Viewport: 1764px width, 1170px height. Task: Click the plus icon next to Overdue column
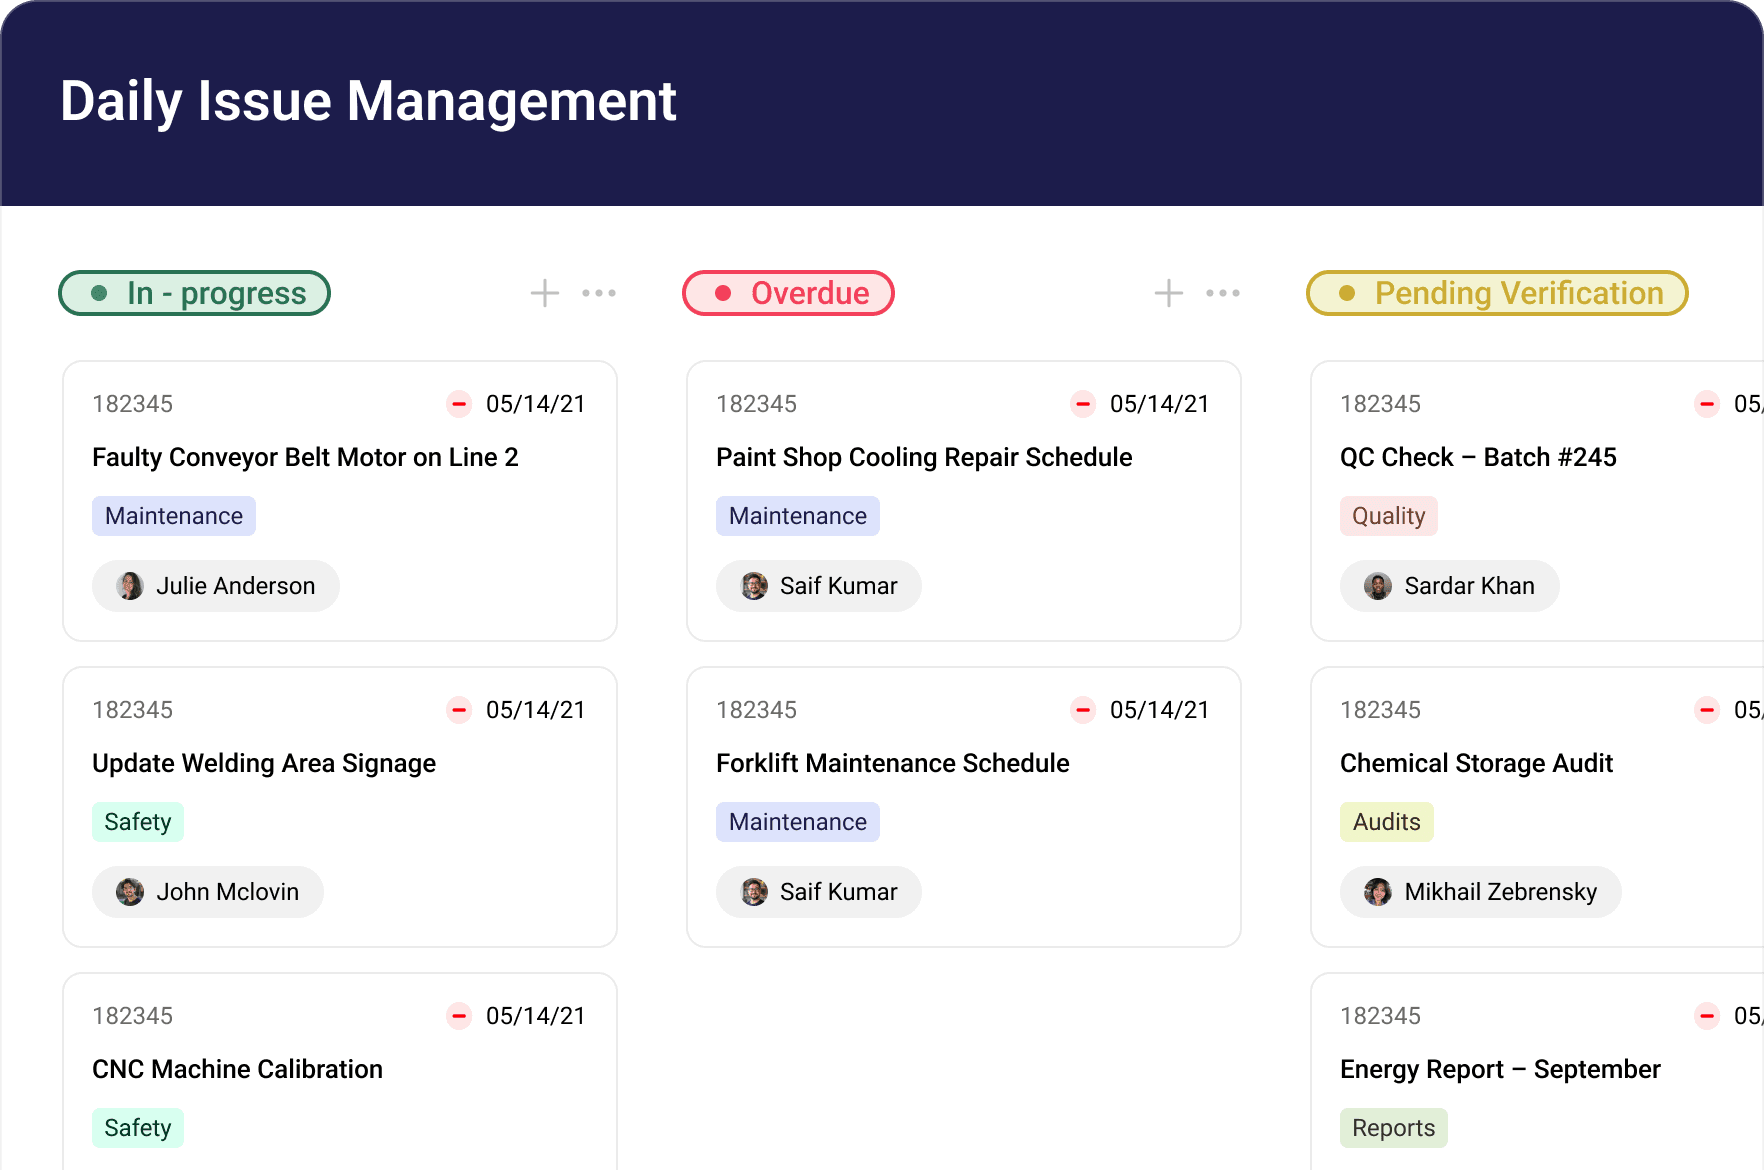tap(1167, 293)
